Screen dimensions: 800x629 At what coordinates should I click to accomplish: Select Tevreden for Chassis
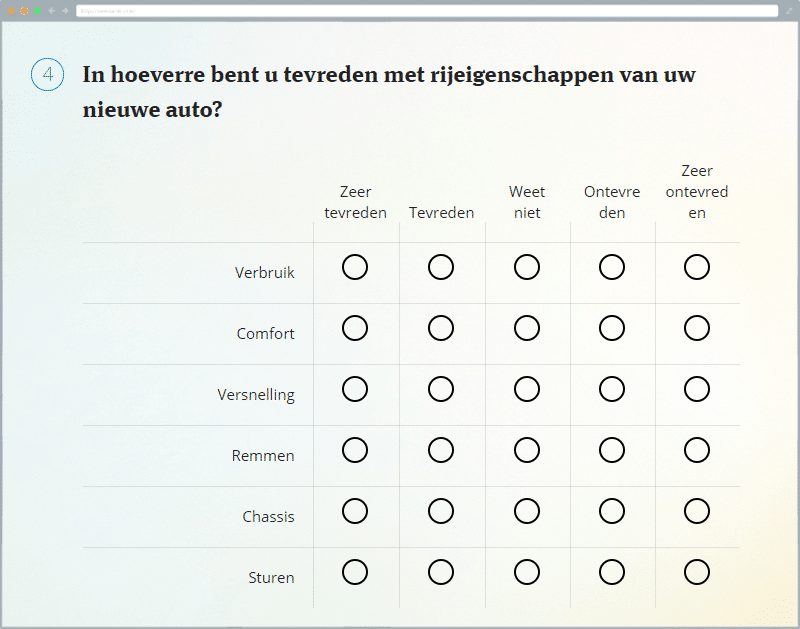[x=441, y=511]
